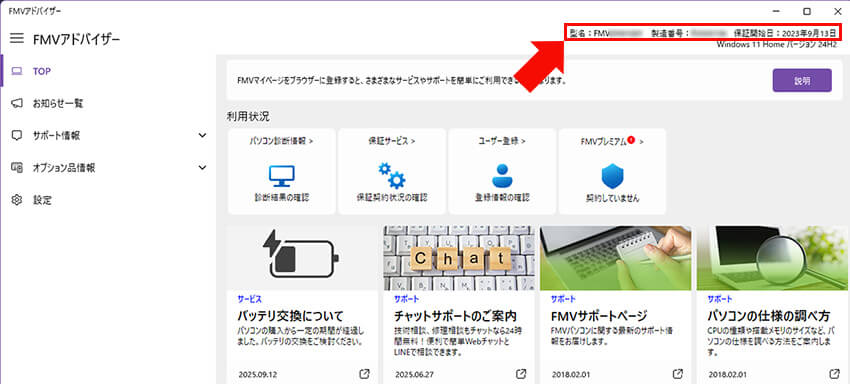Click the サービス tag on battery card
The image size is (850, 384).
pos(249,299)
